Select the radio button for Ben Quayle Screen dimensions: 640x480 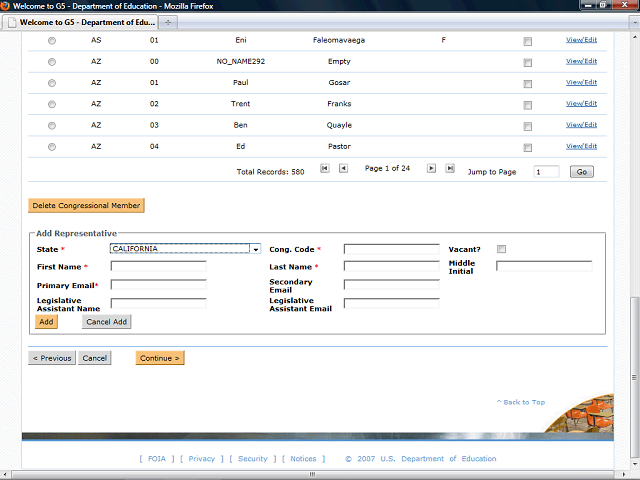click(52, 125)
